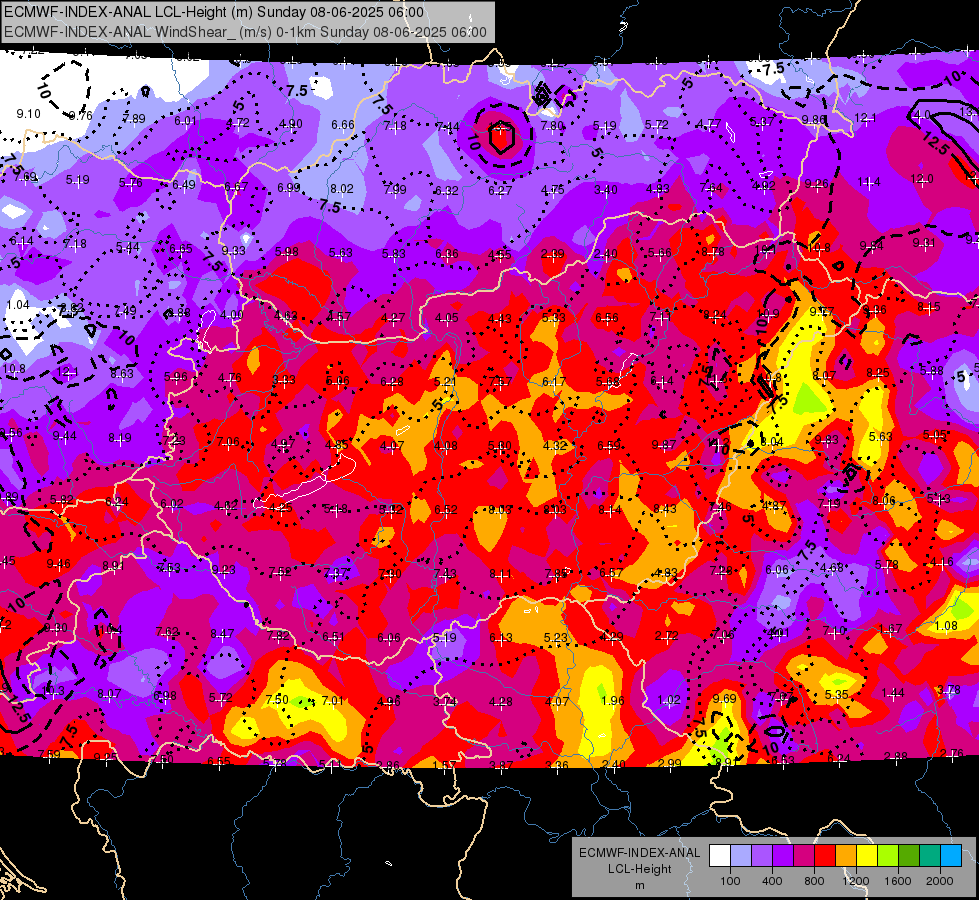The height and width of the screenshot is (900, 979).
Task: Click the lime green legend swatch
Action: click(888, 856)
